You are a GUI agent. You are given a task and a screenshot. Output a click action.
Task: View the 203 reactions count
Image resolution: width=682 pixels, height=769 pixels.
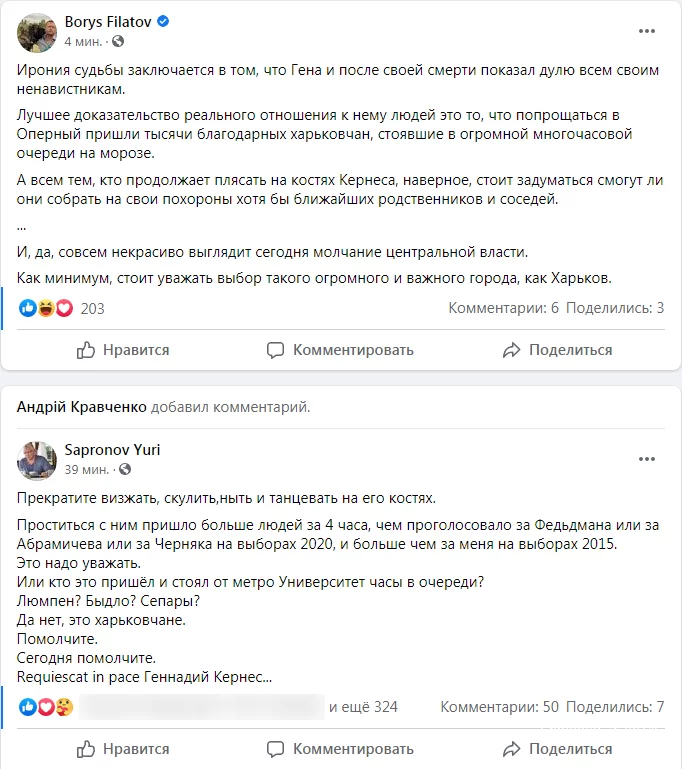click(92, 308)
